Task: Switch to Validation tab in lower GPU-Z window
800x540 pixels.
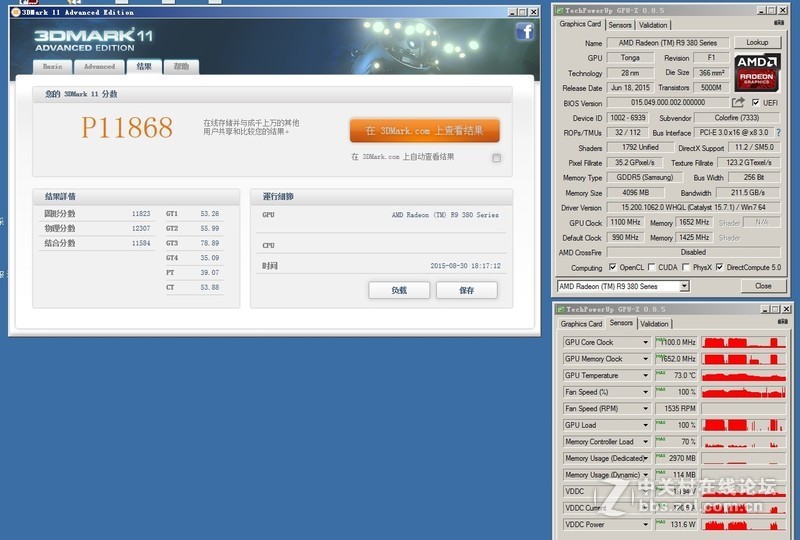Action: tap(654, 324)
